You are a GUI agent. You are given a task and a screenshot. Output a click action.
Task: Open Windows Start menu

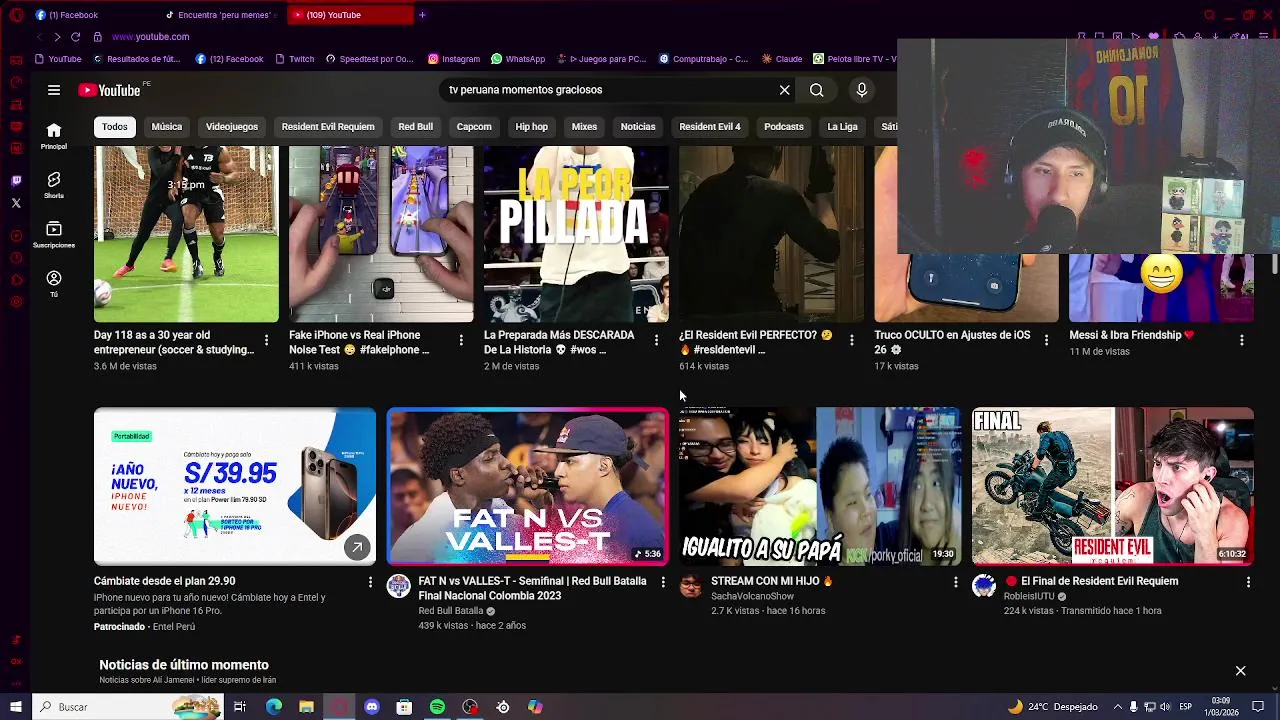[15, 707]
